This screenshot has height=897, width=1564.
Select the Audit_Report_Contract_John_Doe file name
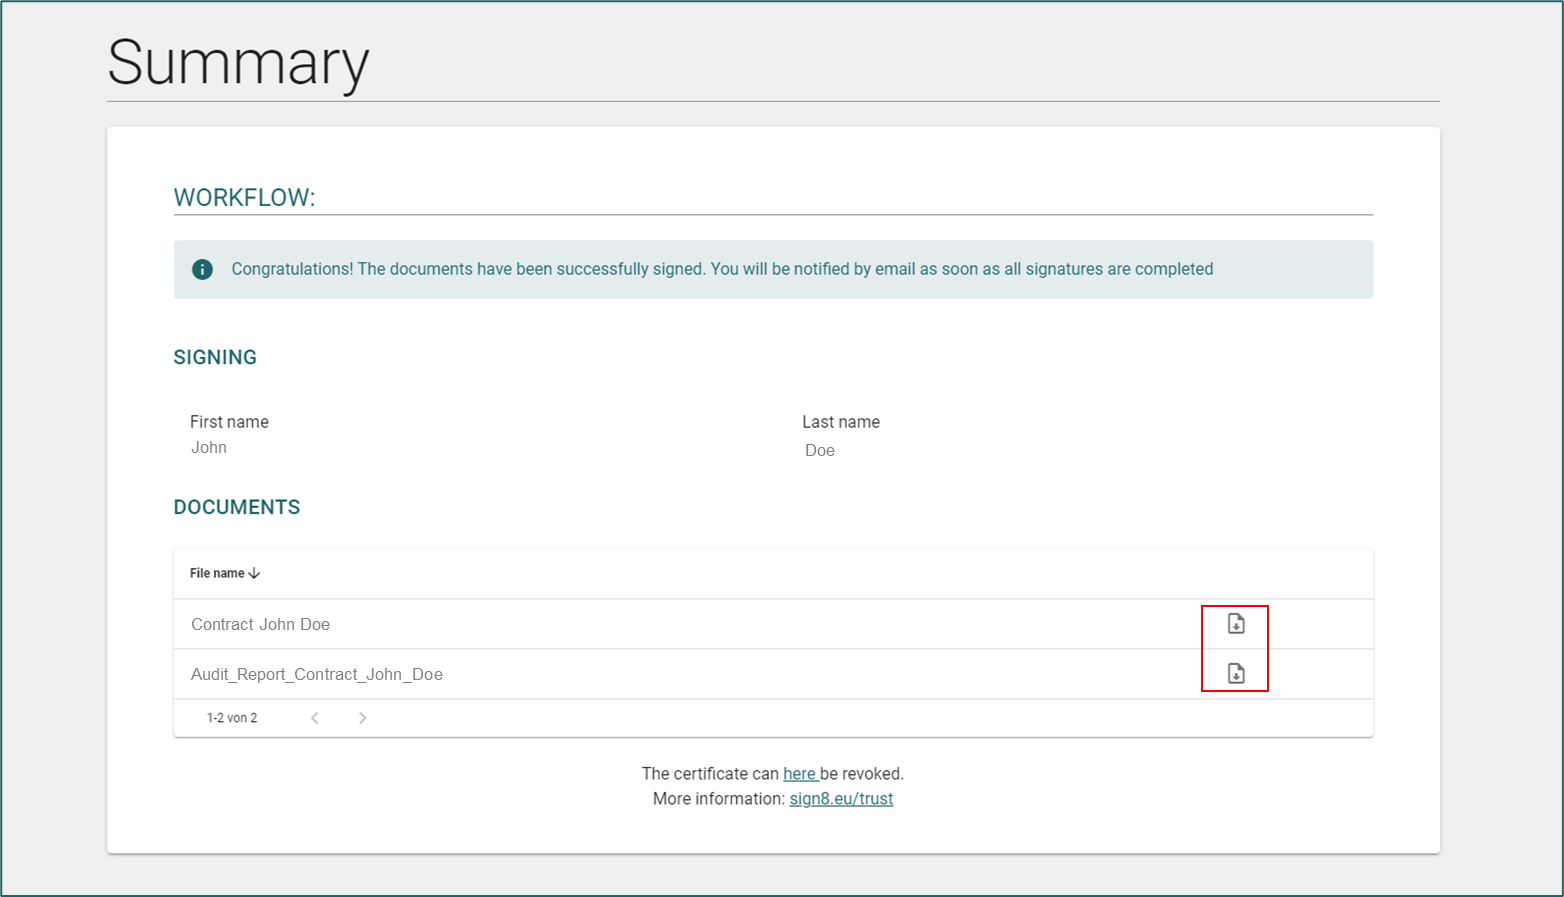pos(316,674)
